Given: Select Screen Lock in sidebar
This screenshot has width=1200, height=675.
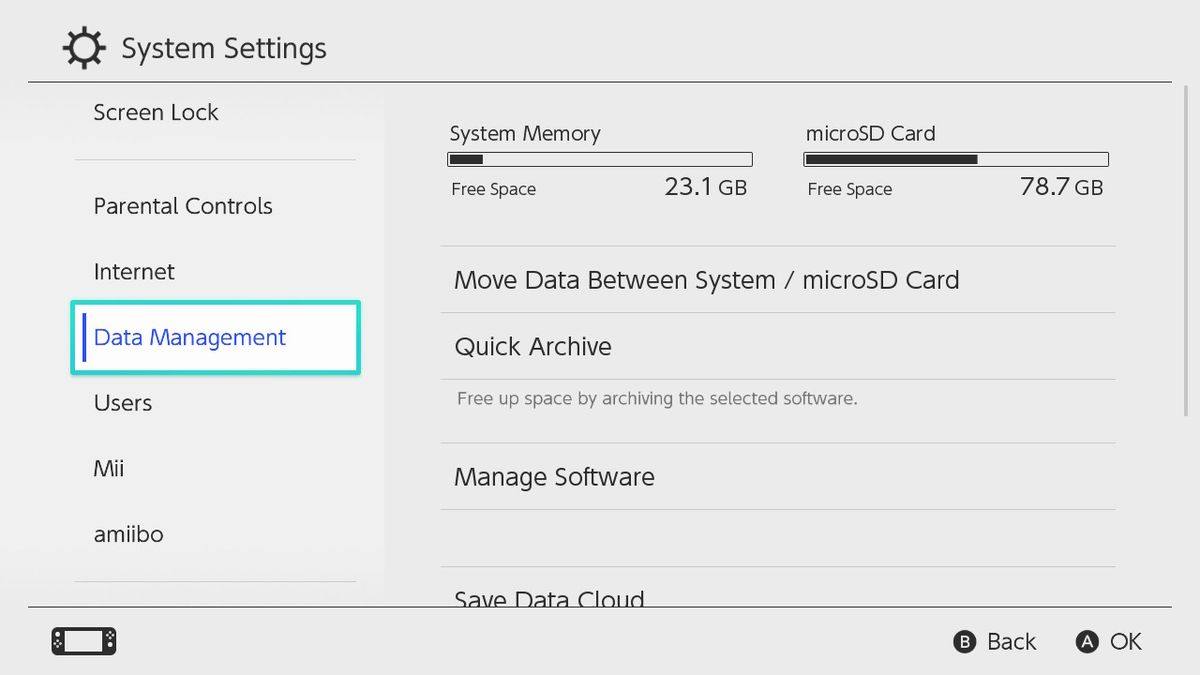Looking at the screenshot, I should pos(156,113).
